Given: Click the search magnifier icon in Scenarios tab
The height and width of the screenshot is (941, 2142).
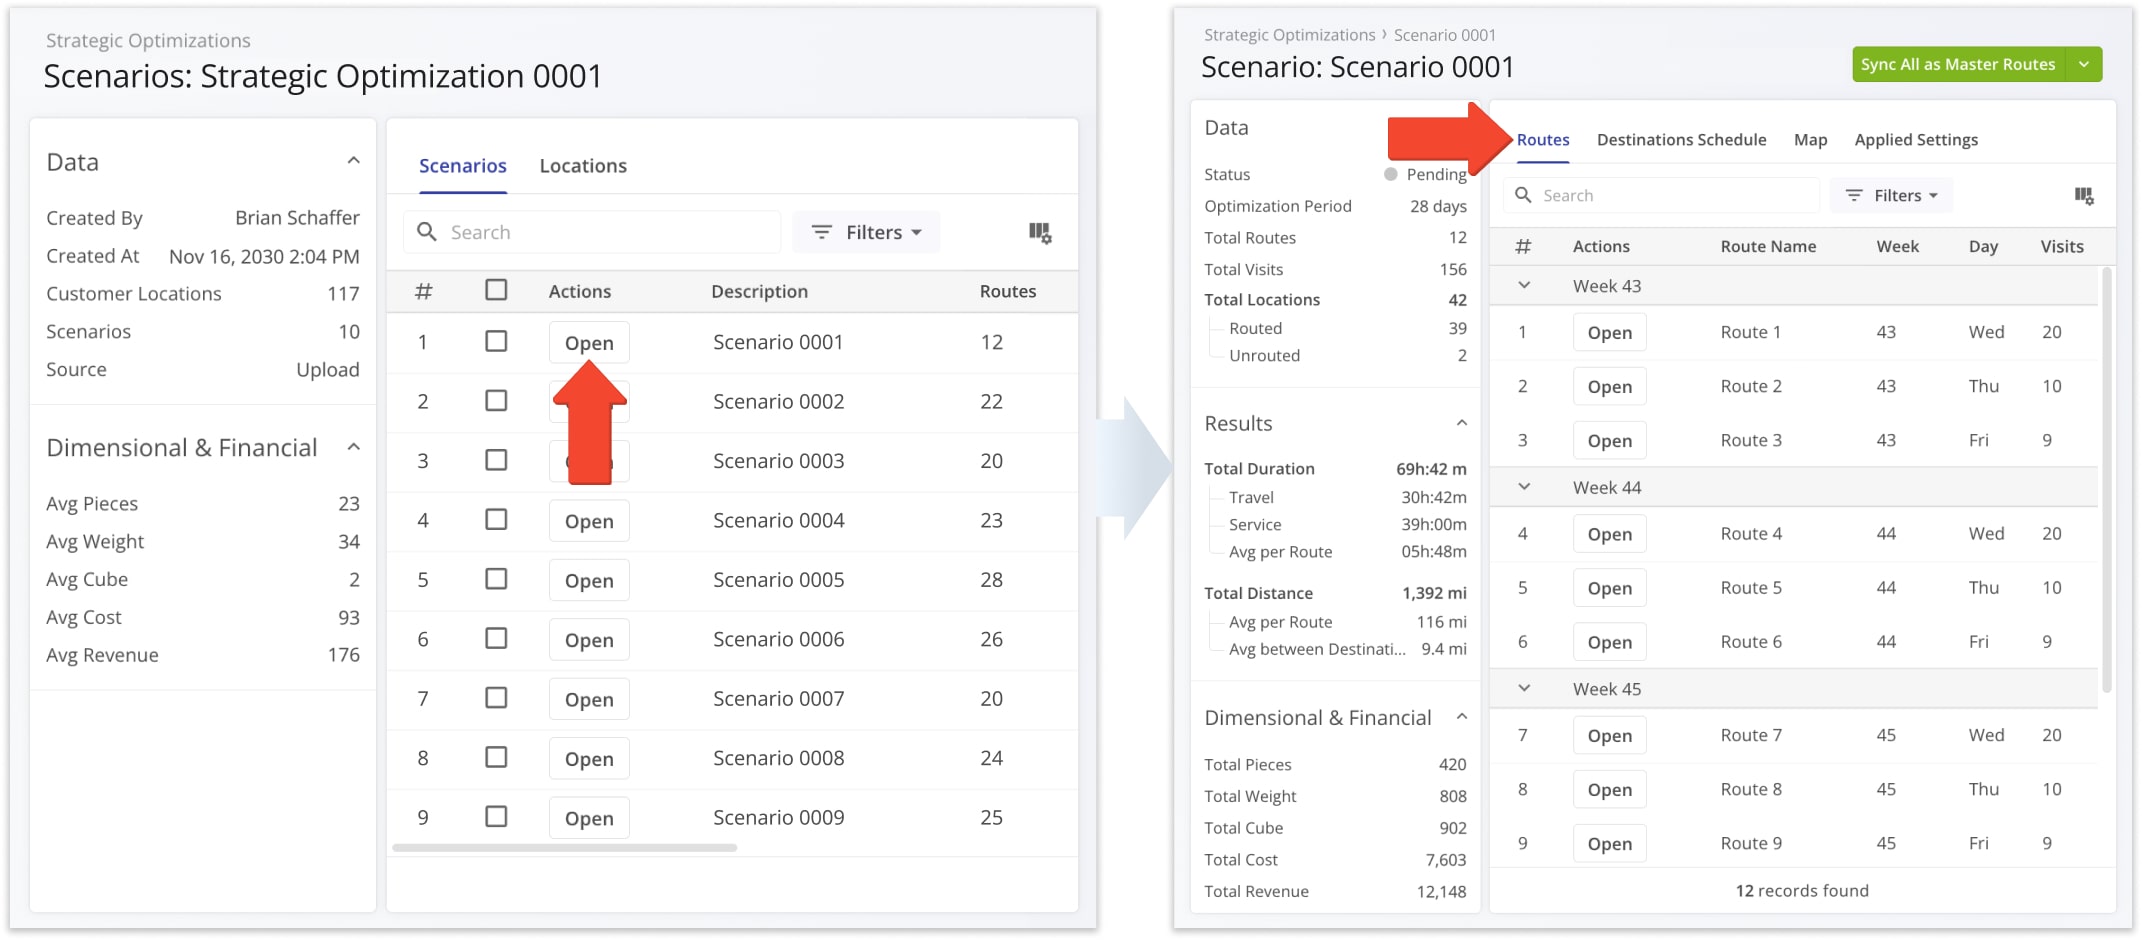Looking at the screenshot, I should coord(427,232).
